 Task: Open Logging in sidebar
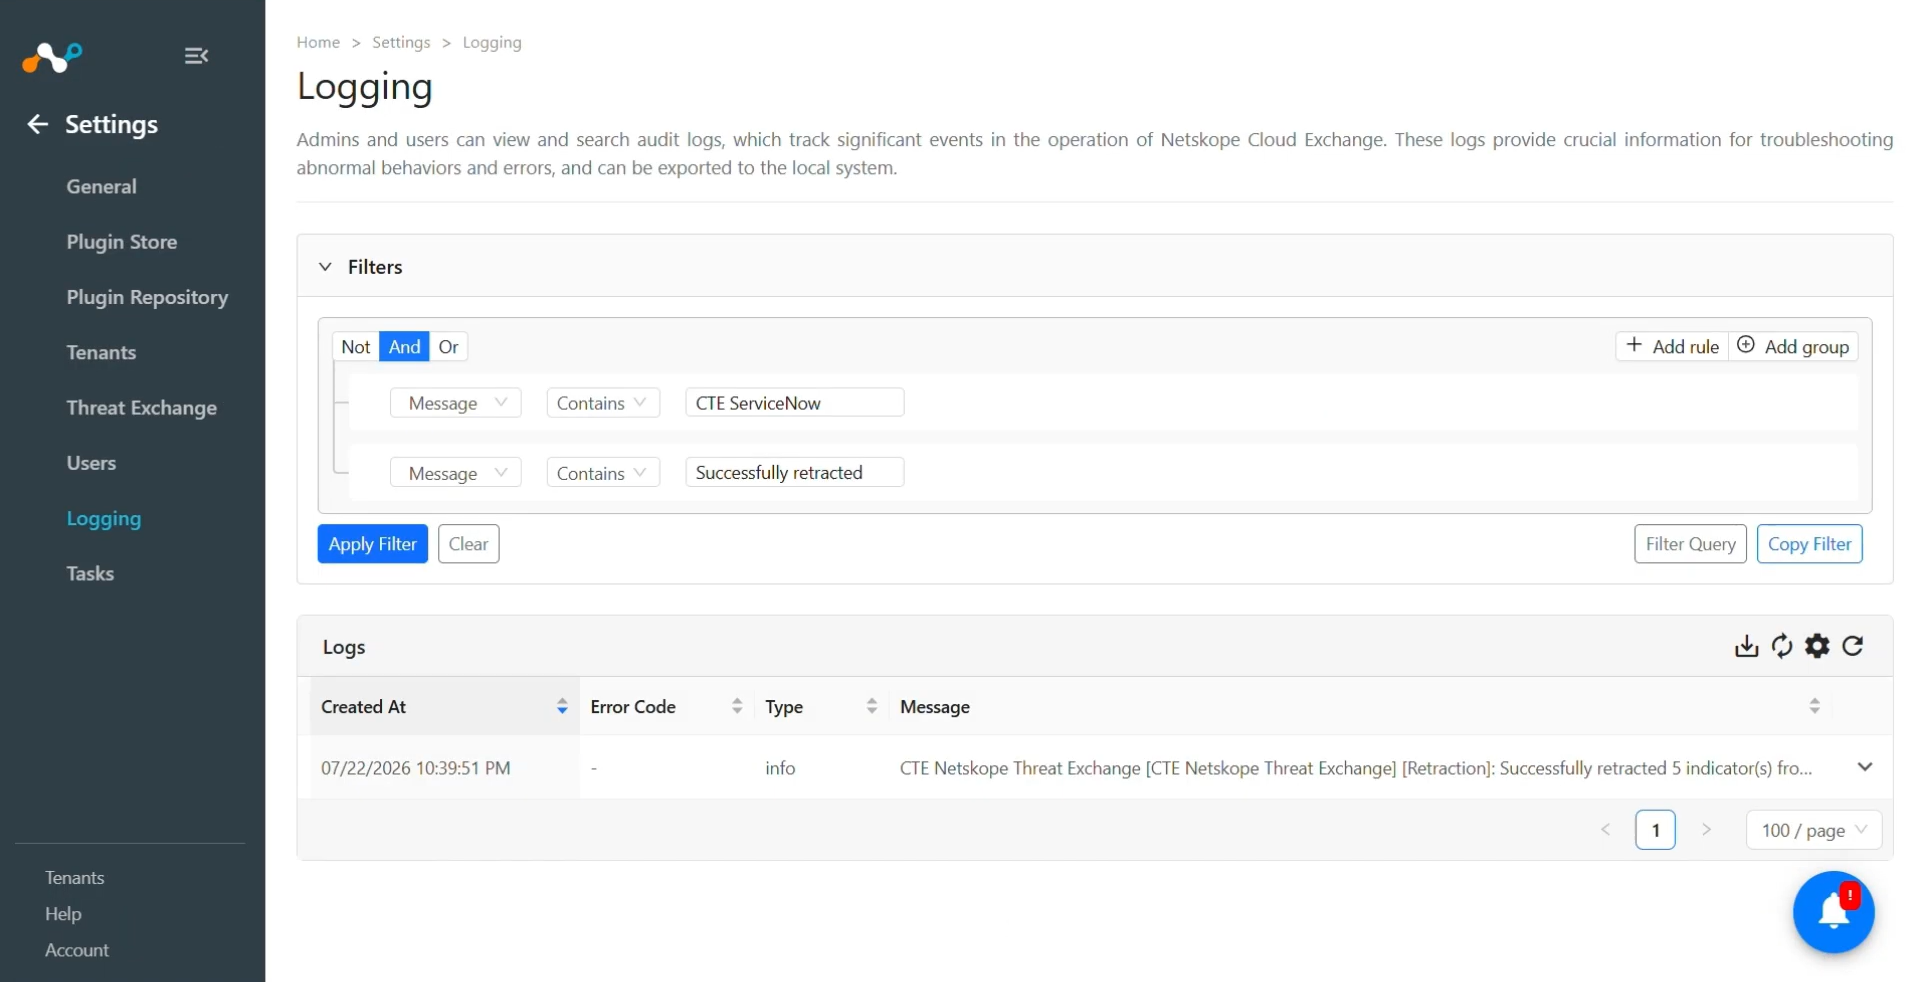click(x=104, y=519)
